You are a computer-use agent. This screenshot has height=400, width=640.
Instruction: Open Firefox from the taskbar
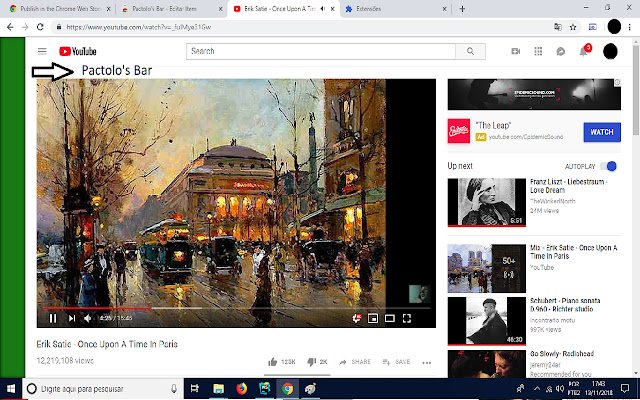tap(242, 389)
